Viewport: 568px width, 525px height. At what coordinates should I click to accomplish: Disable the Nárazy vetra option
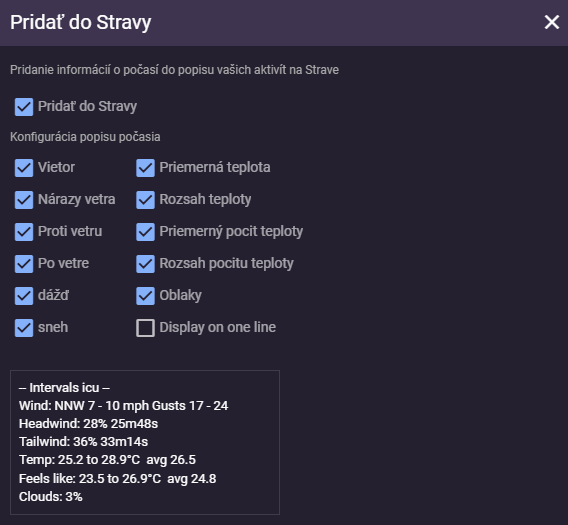tap(24, 200)
